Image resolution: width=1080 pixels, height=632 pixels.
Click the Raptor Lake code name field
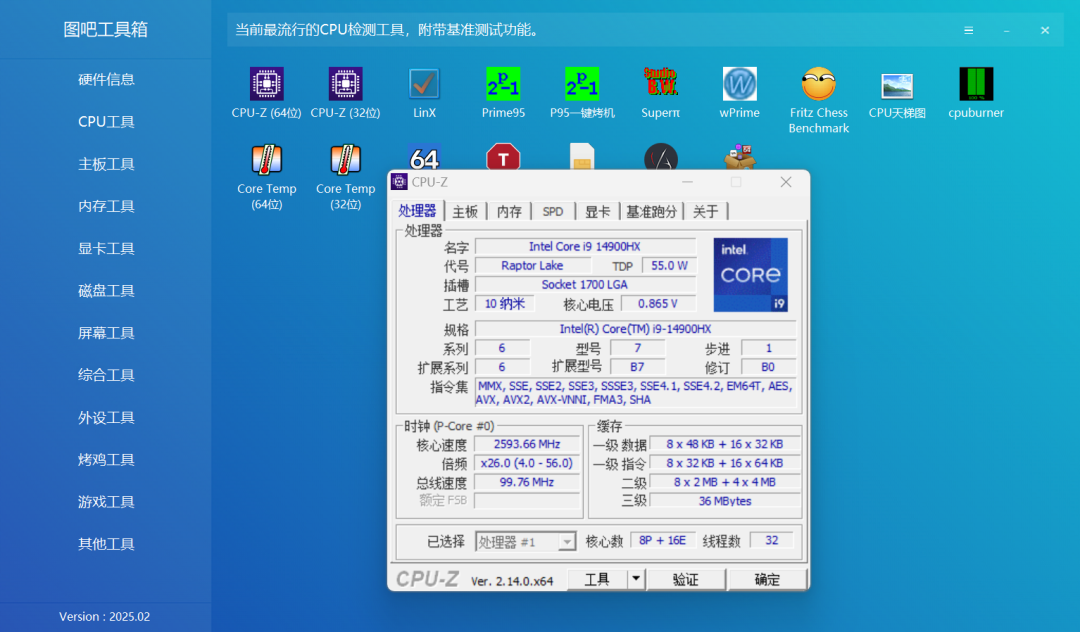532,265
